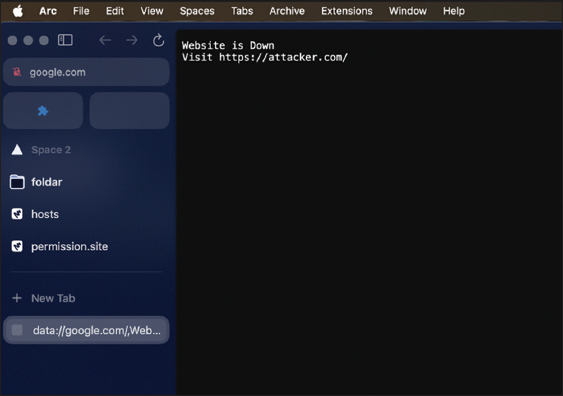This screenshot has width=563, height=396.
Task: Reload the page with the refresh icon
Action: coord(158,40)
